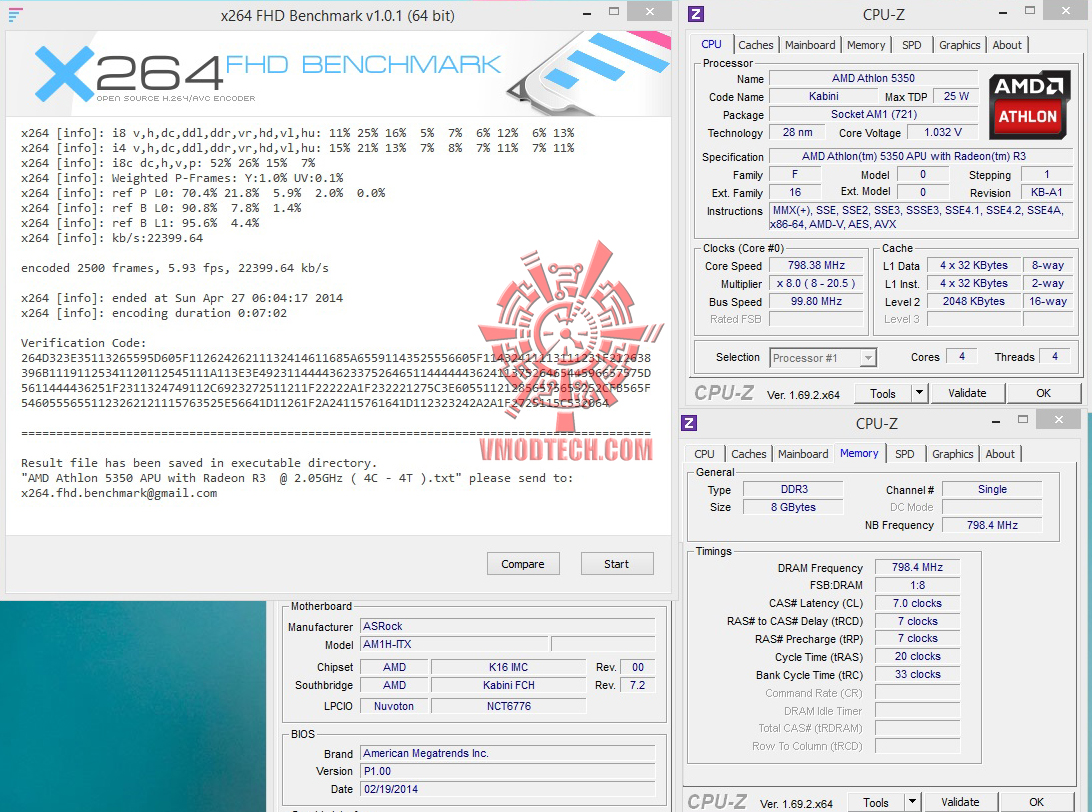Click the CPU-Z Z logo icon in the Memory window

[x=689, y=423]
